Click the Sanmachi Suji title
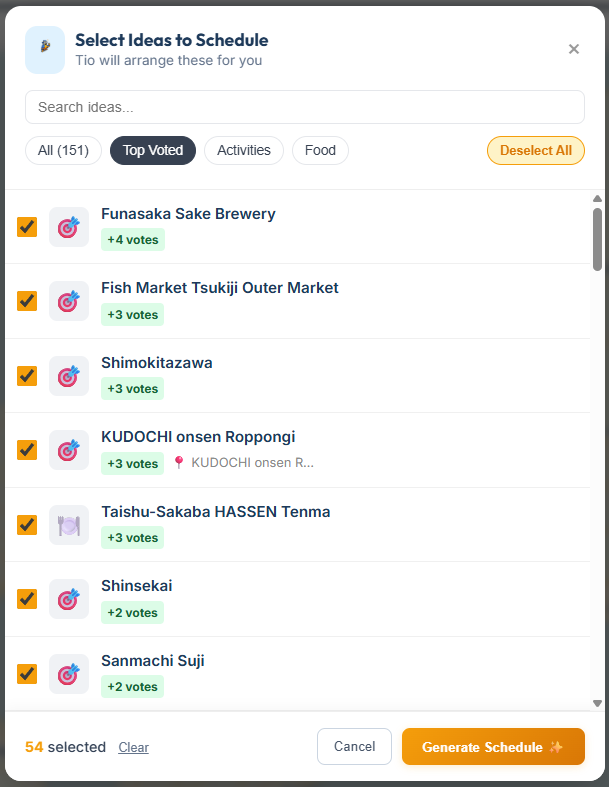 pyautogui.click(x=153, y=661)
